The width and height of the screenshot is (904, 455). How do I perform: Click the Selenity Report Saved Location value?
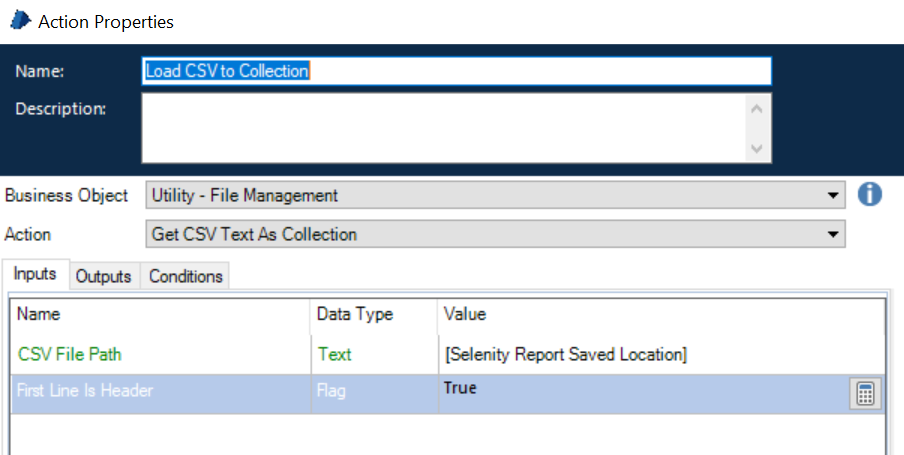(566, 354)
